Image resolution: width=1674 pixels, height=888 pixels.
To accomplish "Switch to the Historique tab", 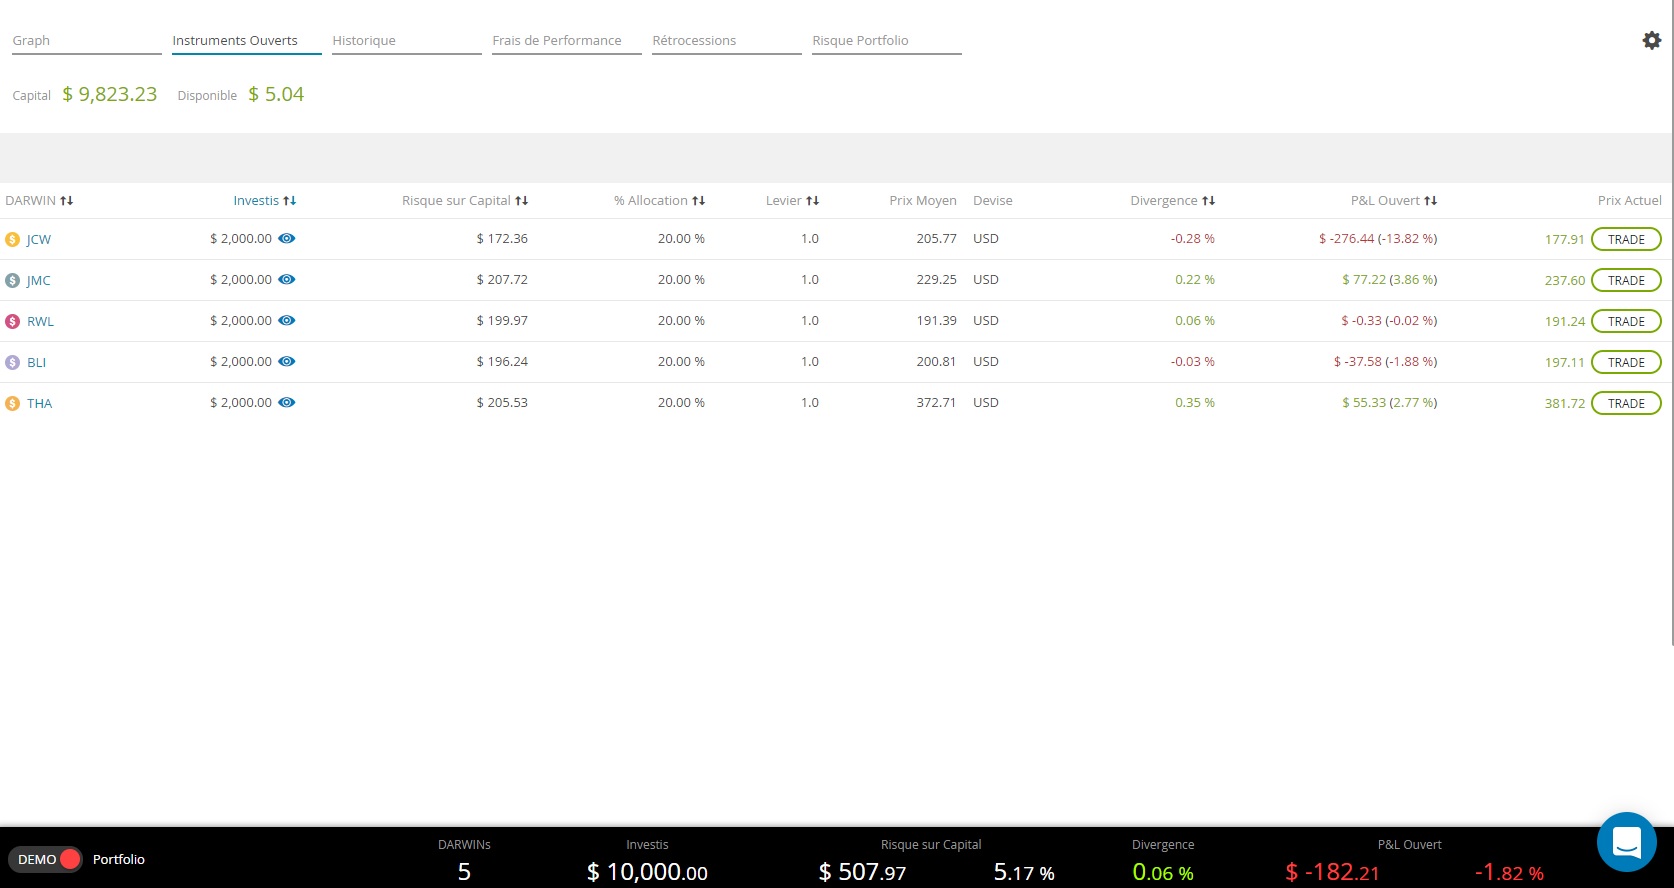I will [x=364, y=41].
